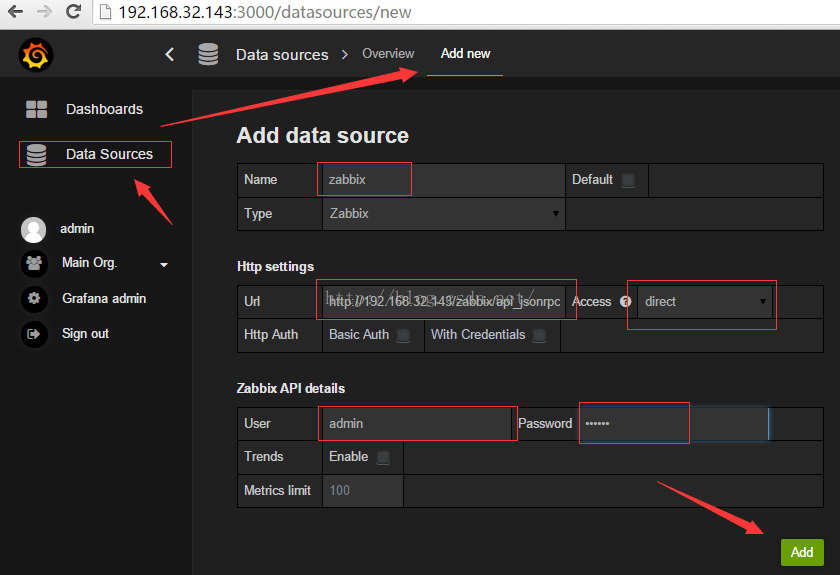
Task: Reload the page with the refresh icon
Action: click(x=73, y=11)
